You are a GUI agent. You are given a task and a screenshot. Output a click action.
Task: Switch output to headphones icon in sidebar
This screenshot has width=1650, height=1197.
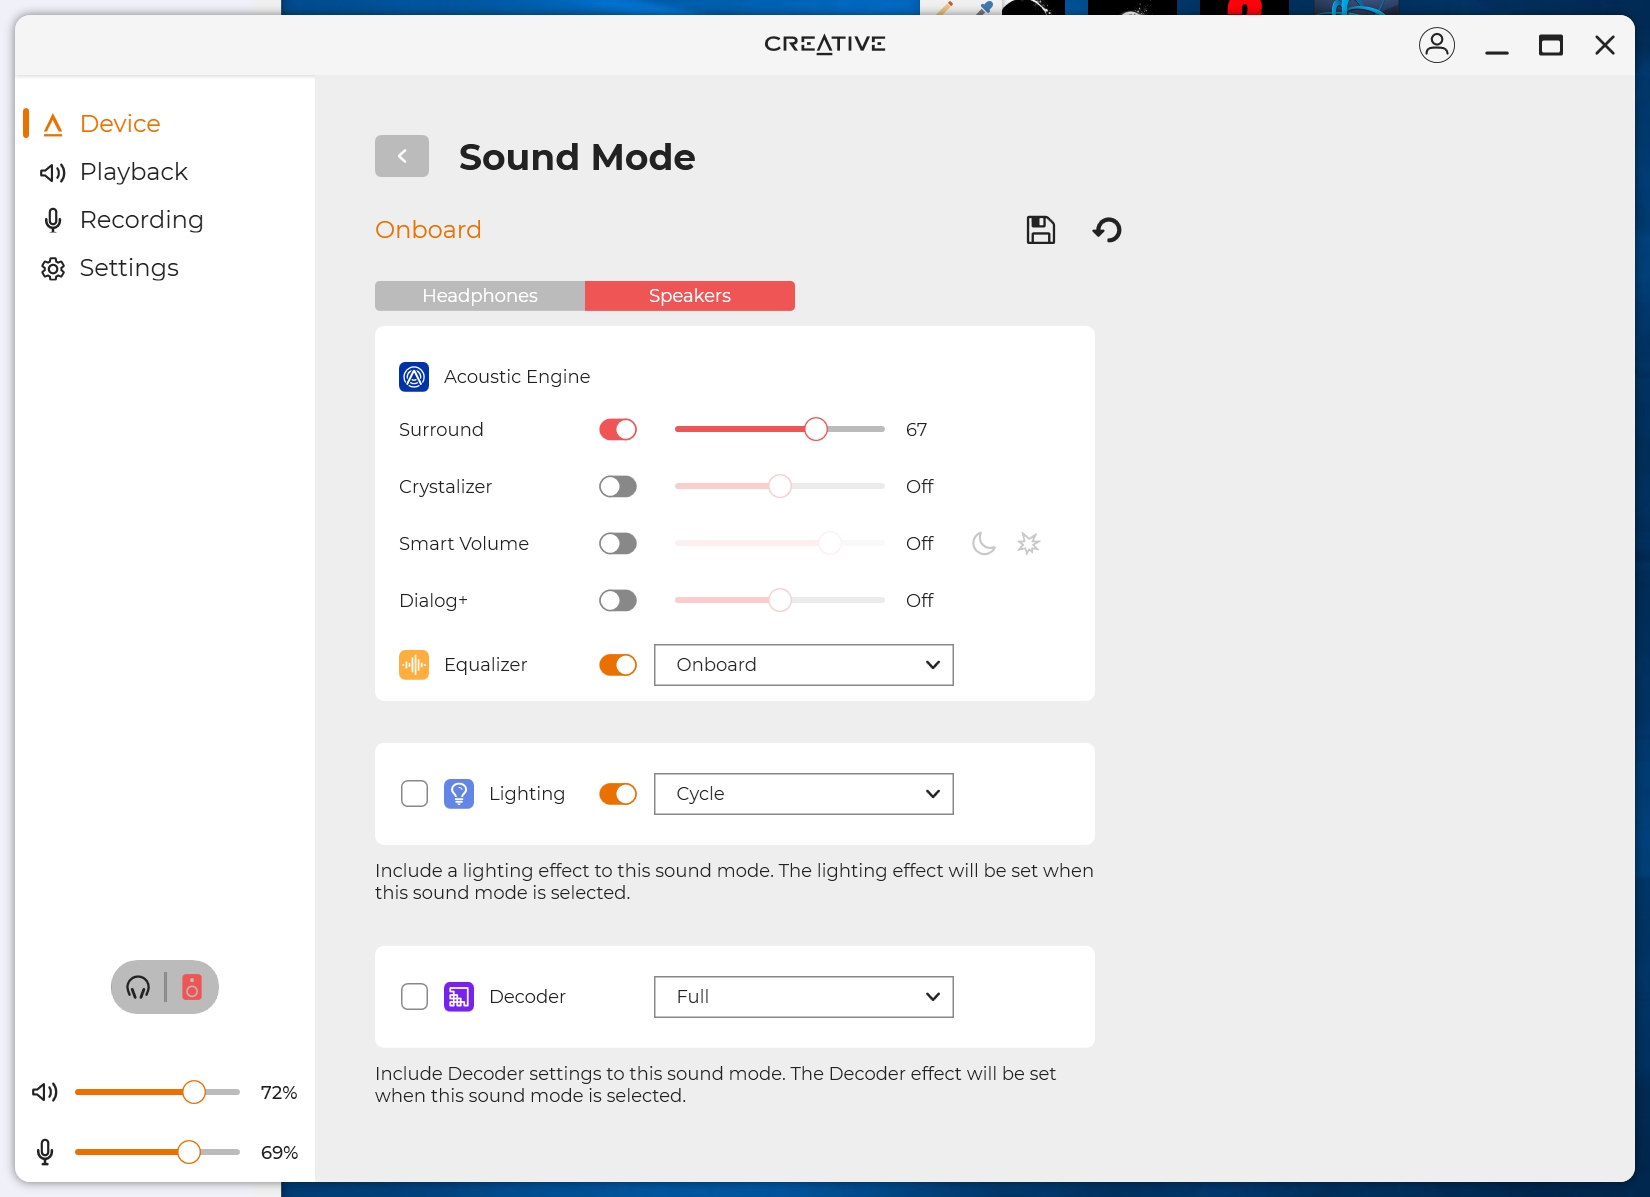(138, 987)
